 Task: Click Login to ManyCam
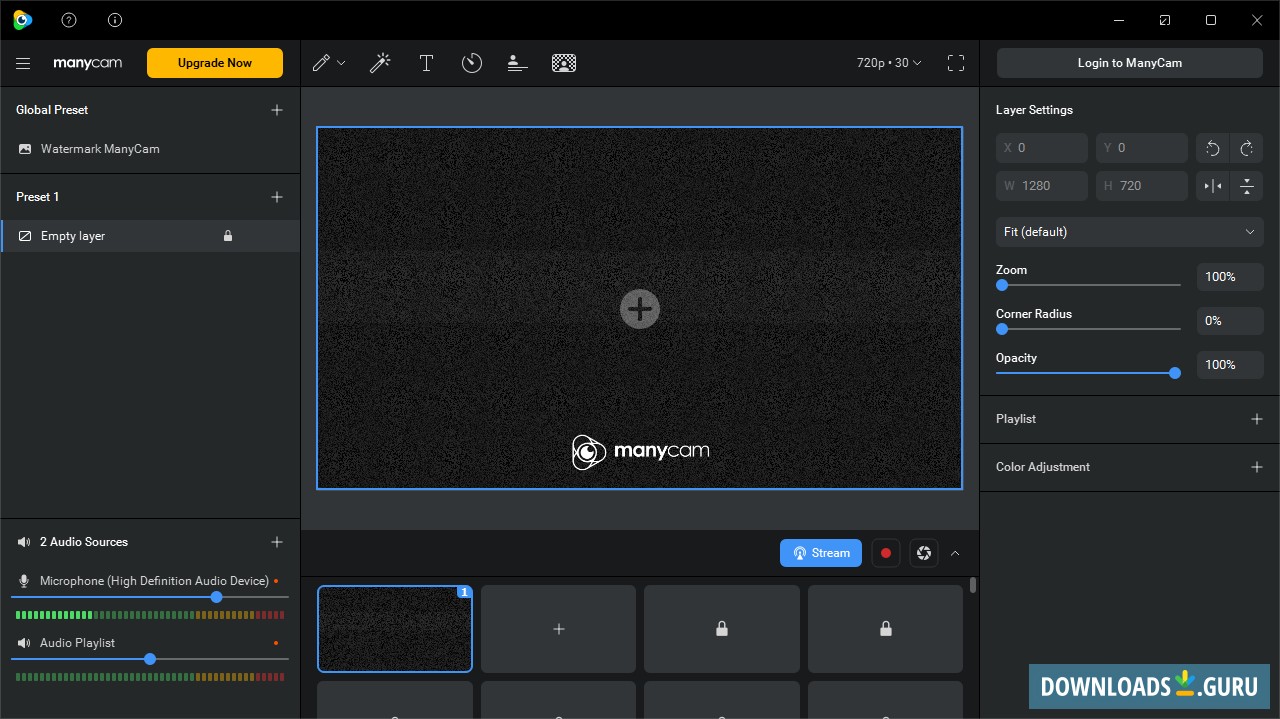point(1129,62)
